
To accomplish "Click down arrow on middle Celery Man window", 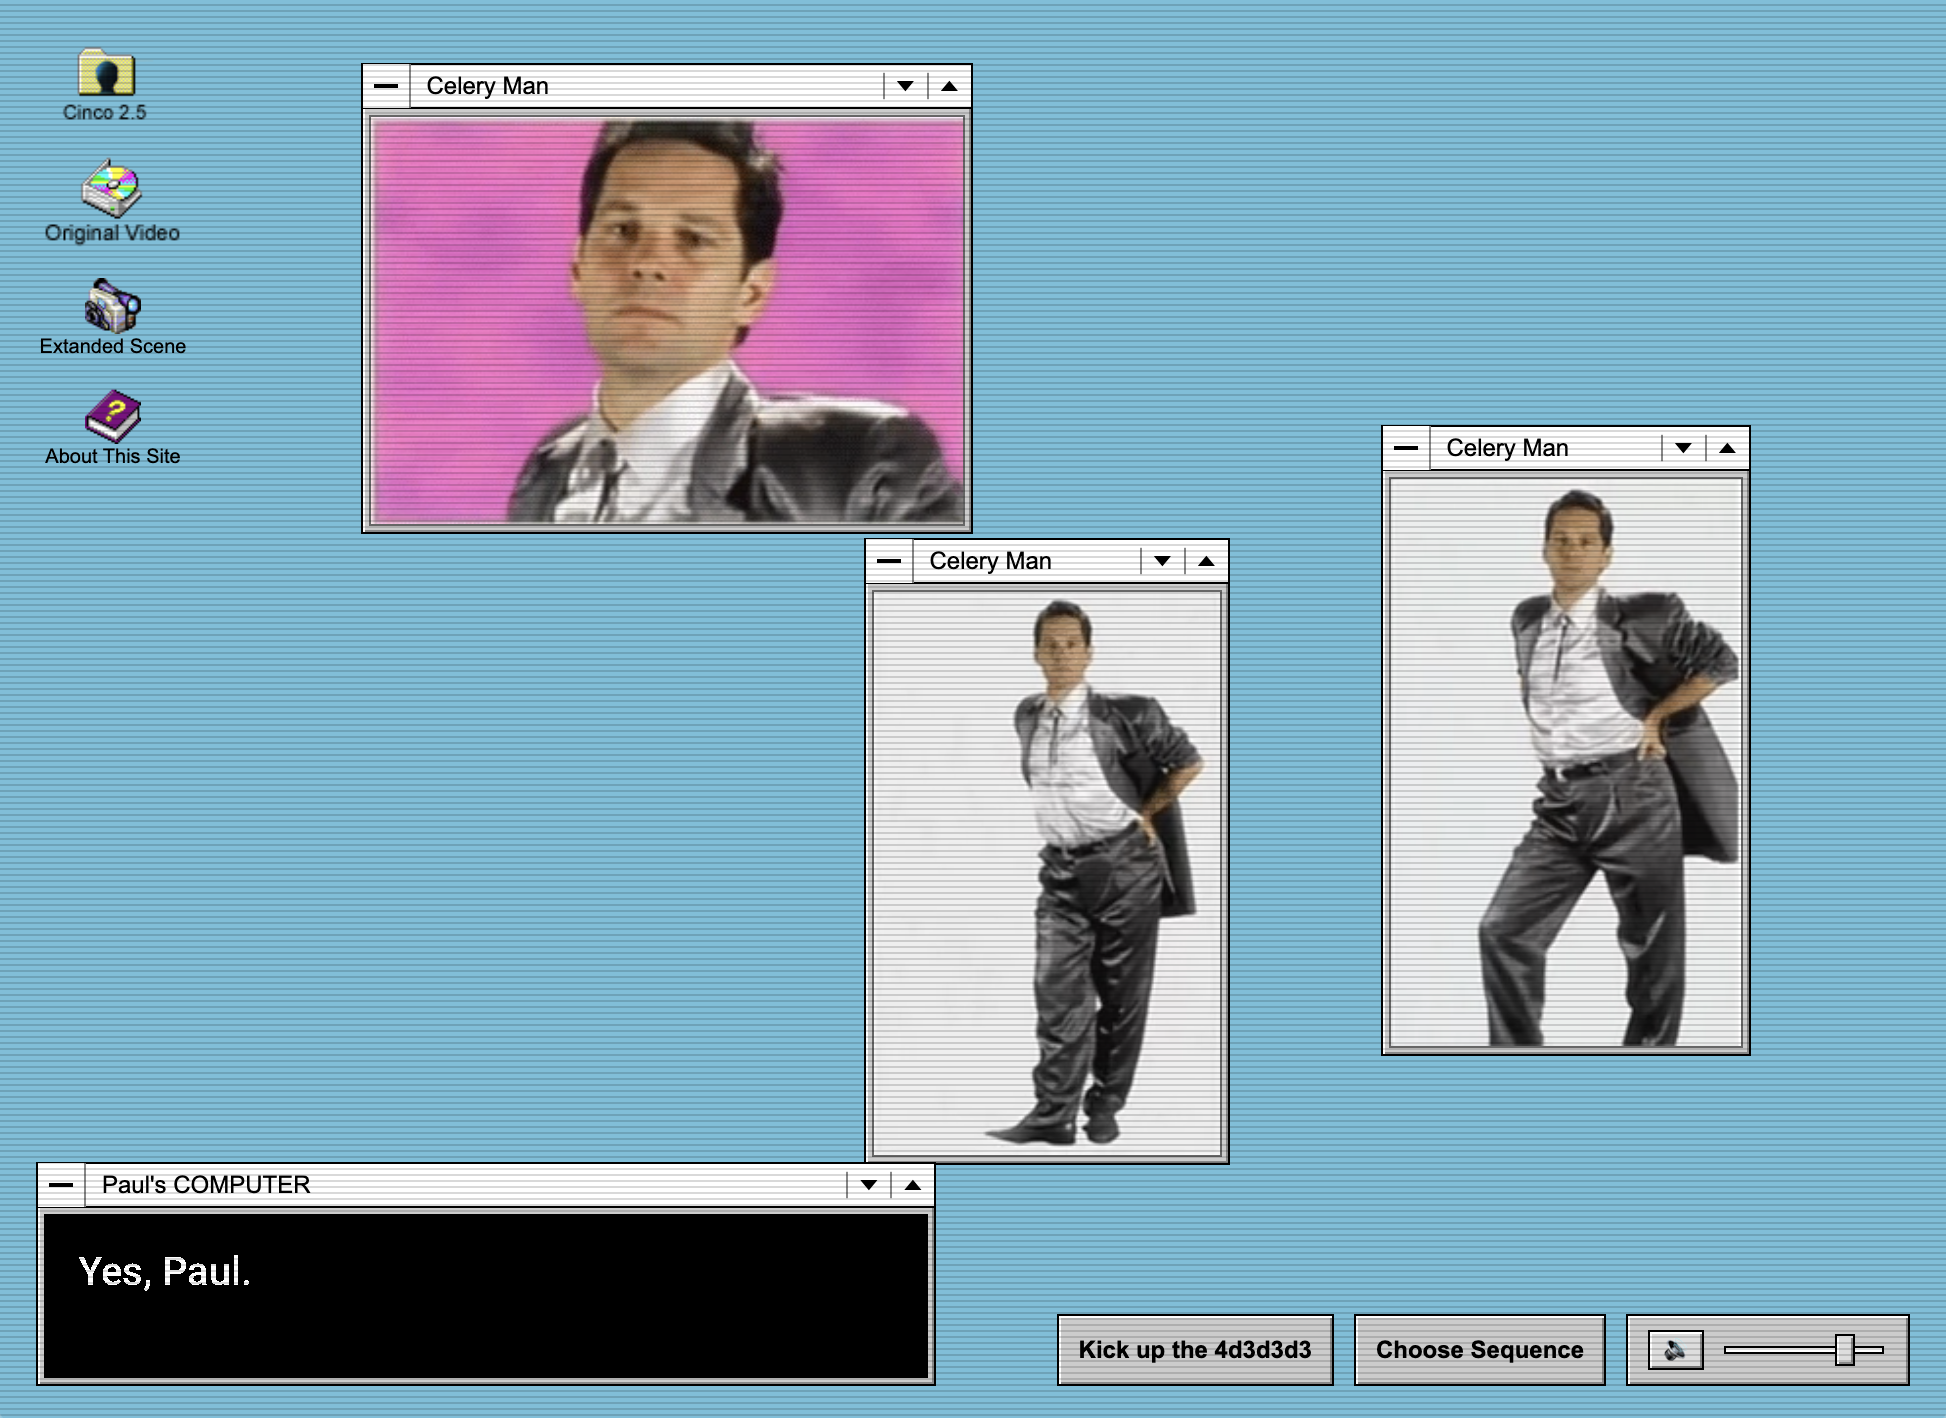I will point(1162,561).
